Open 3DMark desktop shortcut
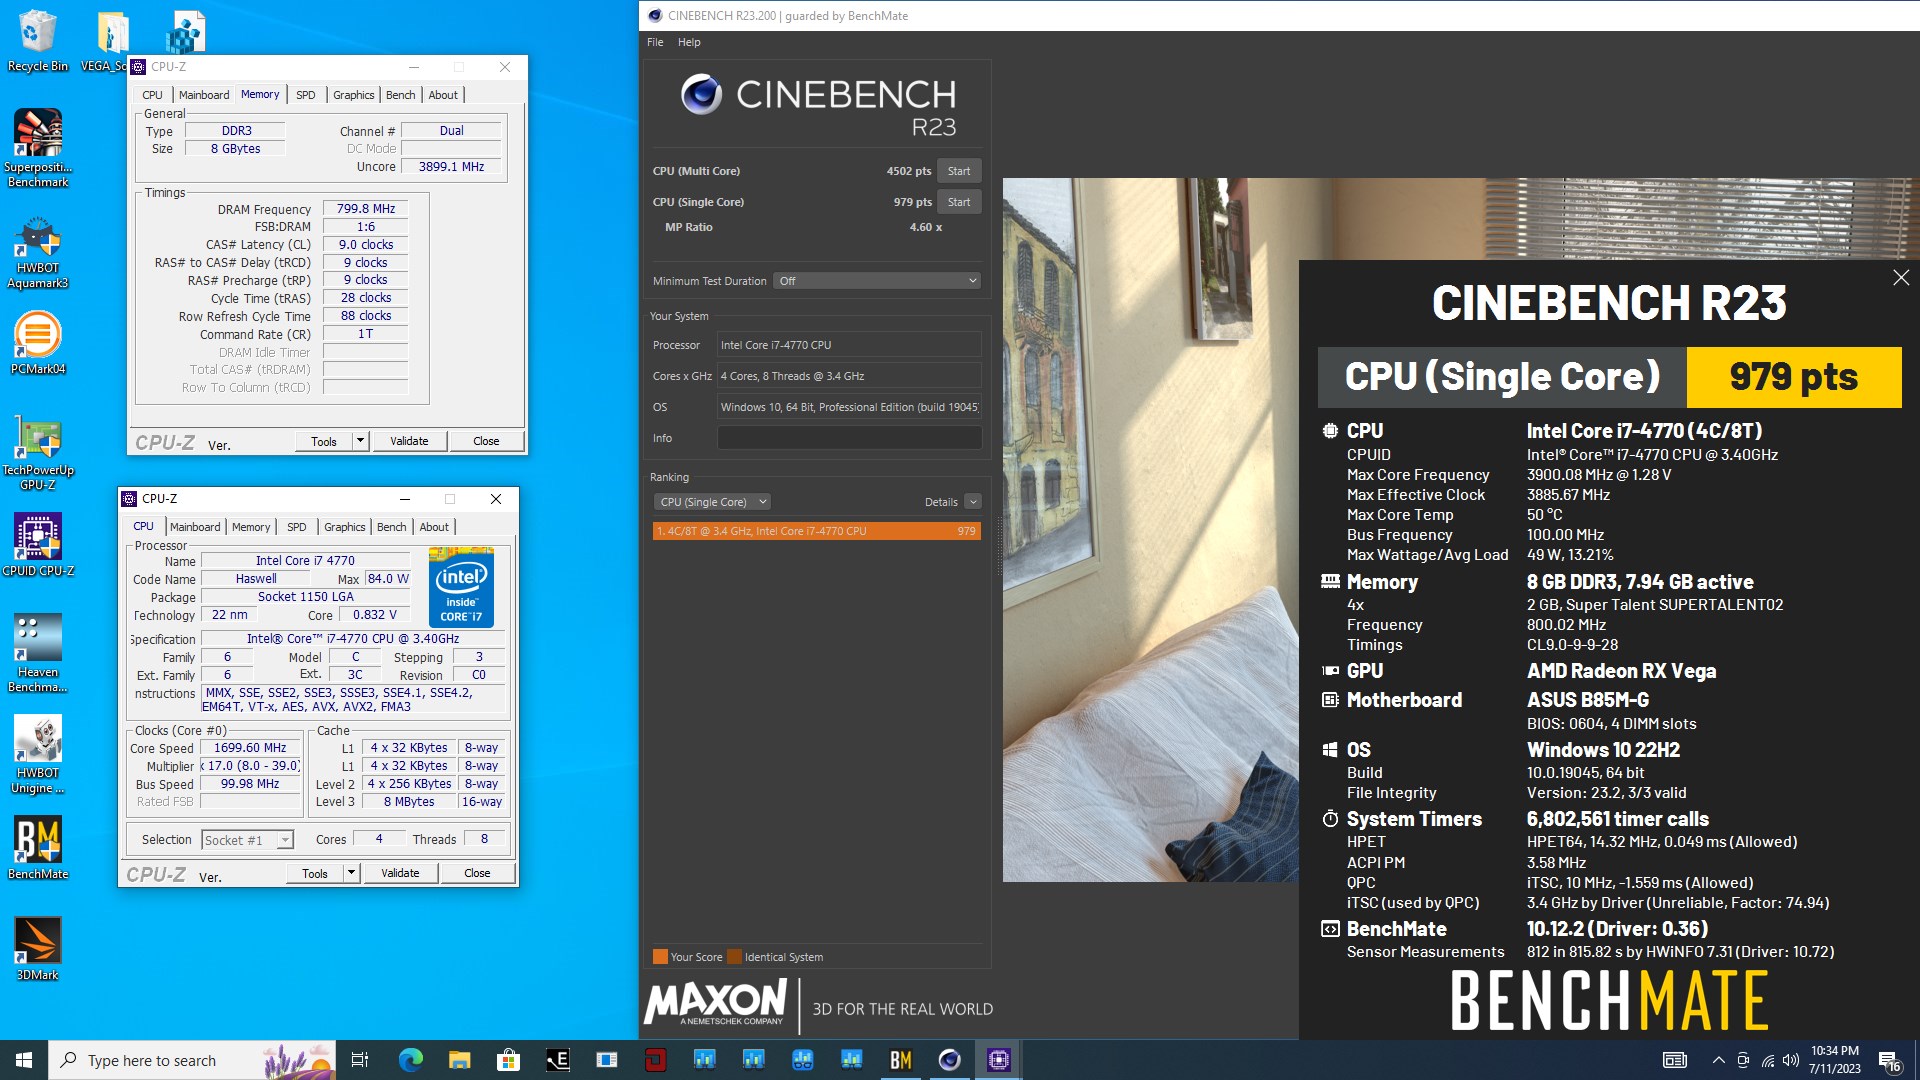 point(38,948)
